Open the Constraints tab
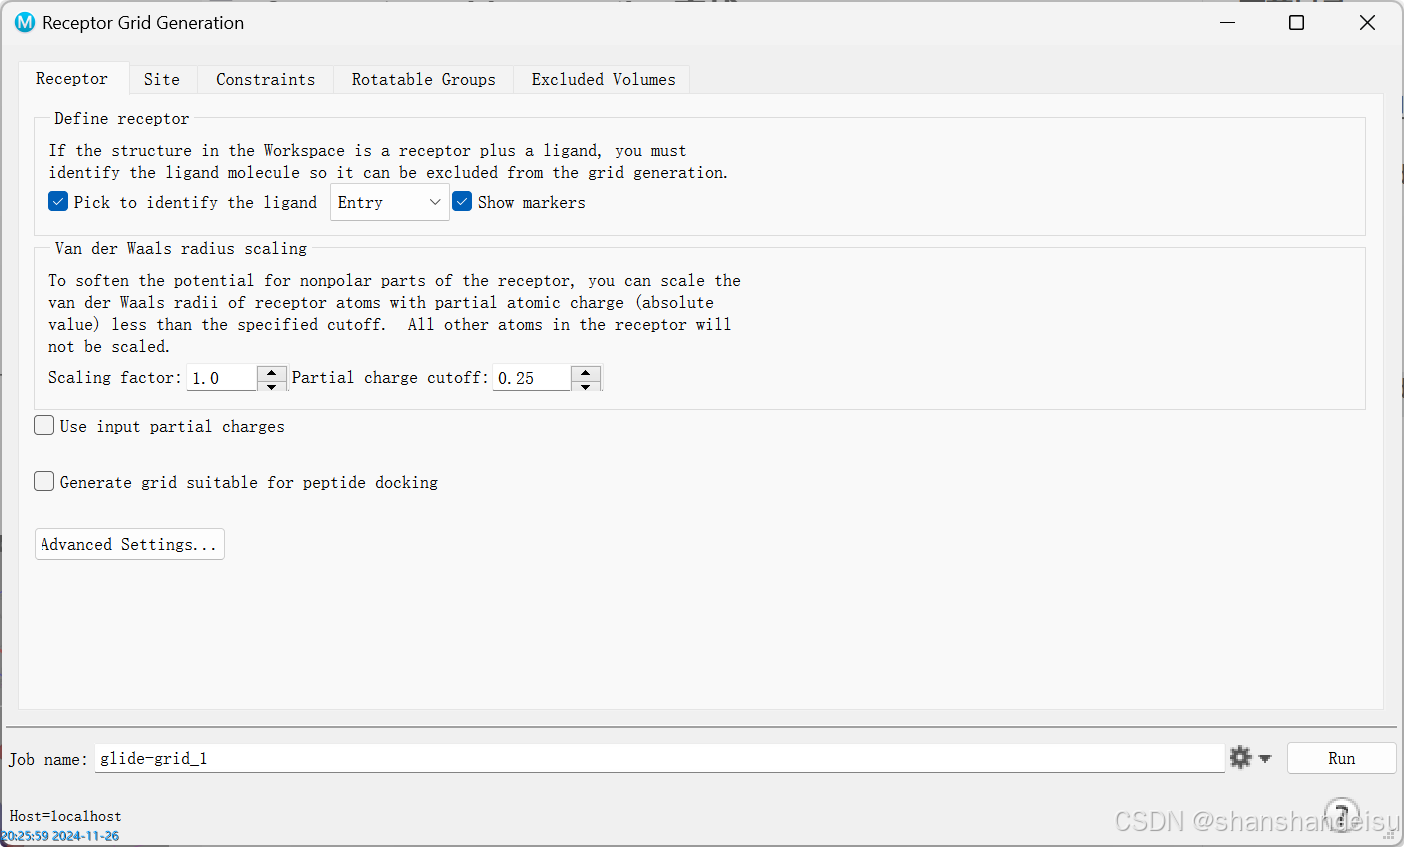Viewport: 1404px width, 847px height. (x=265, y=79)
